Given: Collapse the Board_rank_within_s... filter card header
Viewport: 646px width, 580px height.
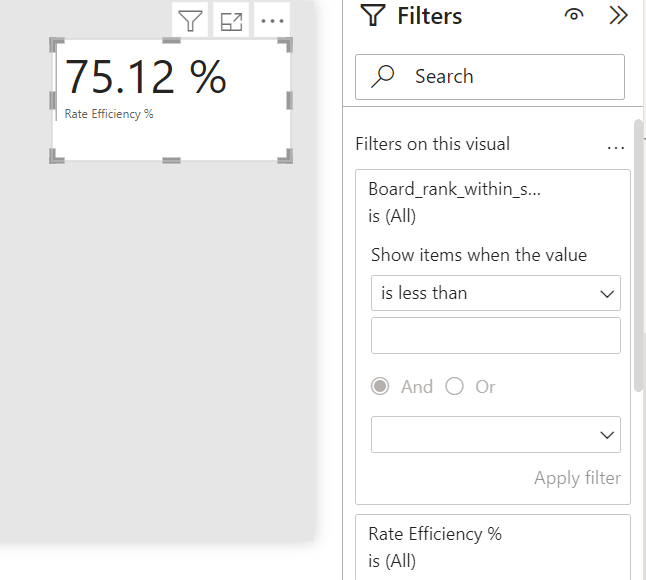Looking at the screenshot, I should pyautogui.click(x=493, y=202).
